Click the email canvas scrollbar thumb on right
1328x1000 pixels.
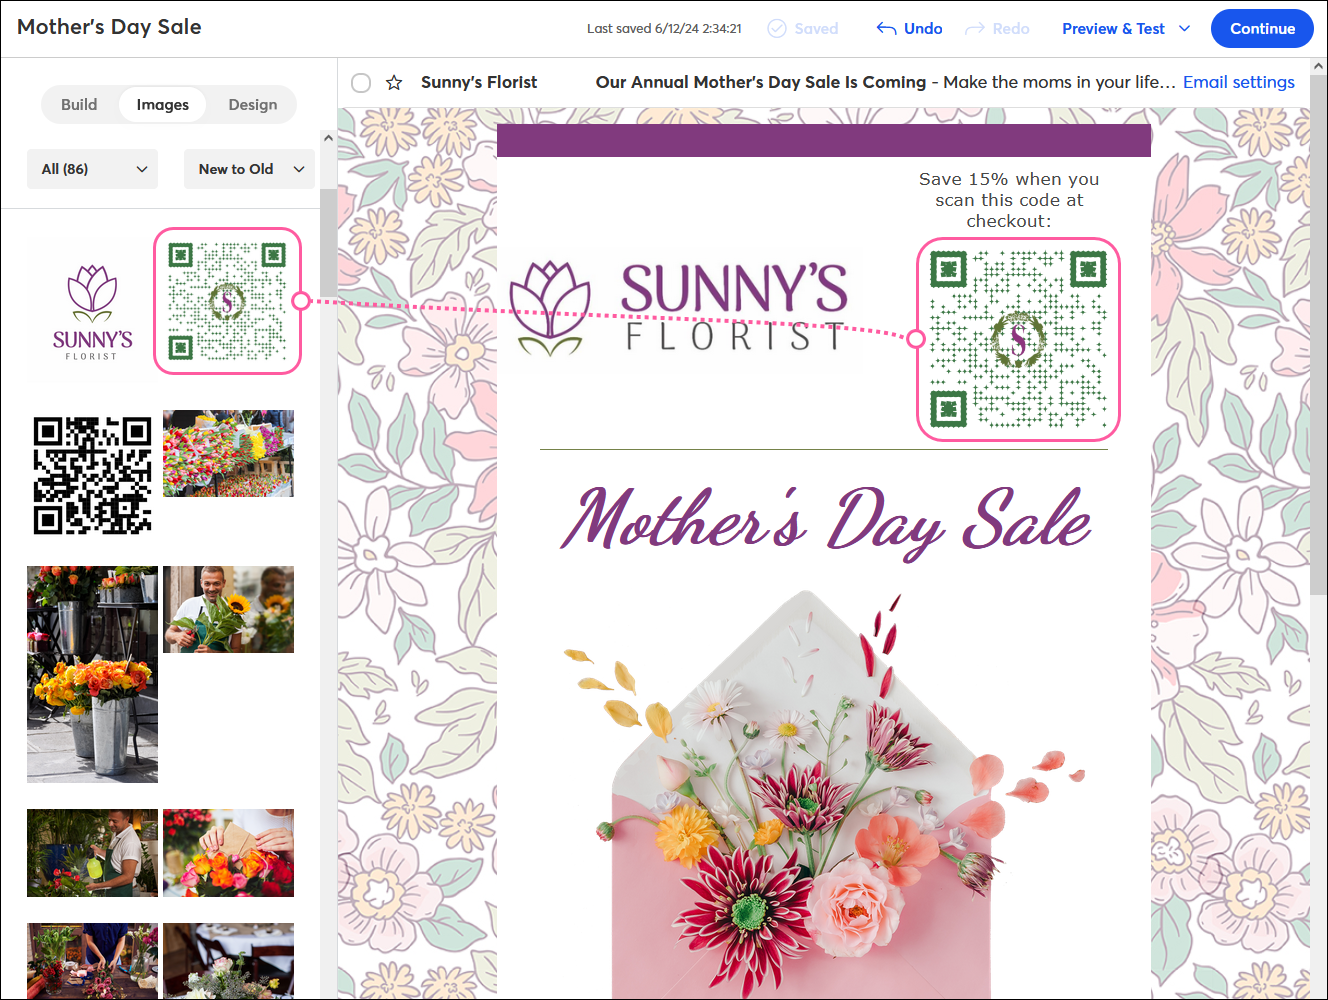1319,335
